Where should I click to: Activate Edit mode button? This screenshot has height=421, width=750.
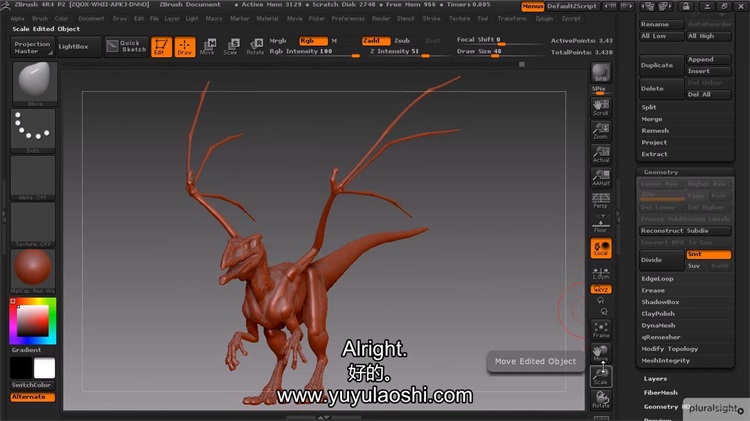point(161,47)
